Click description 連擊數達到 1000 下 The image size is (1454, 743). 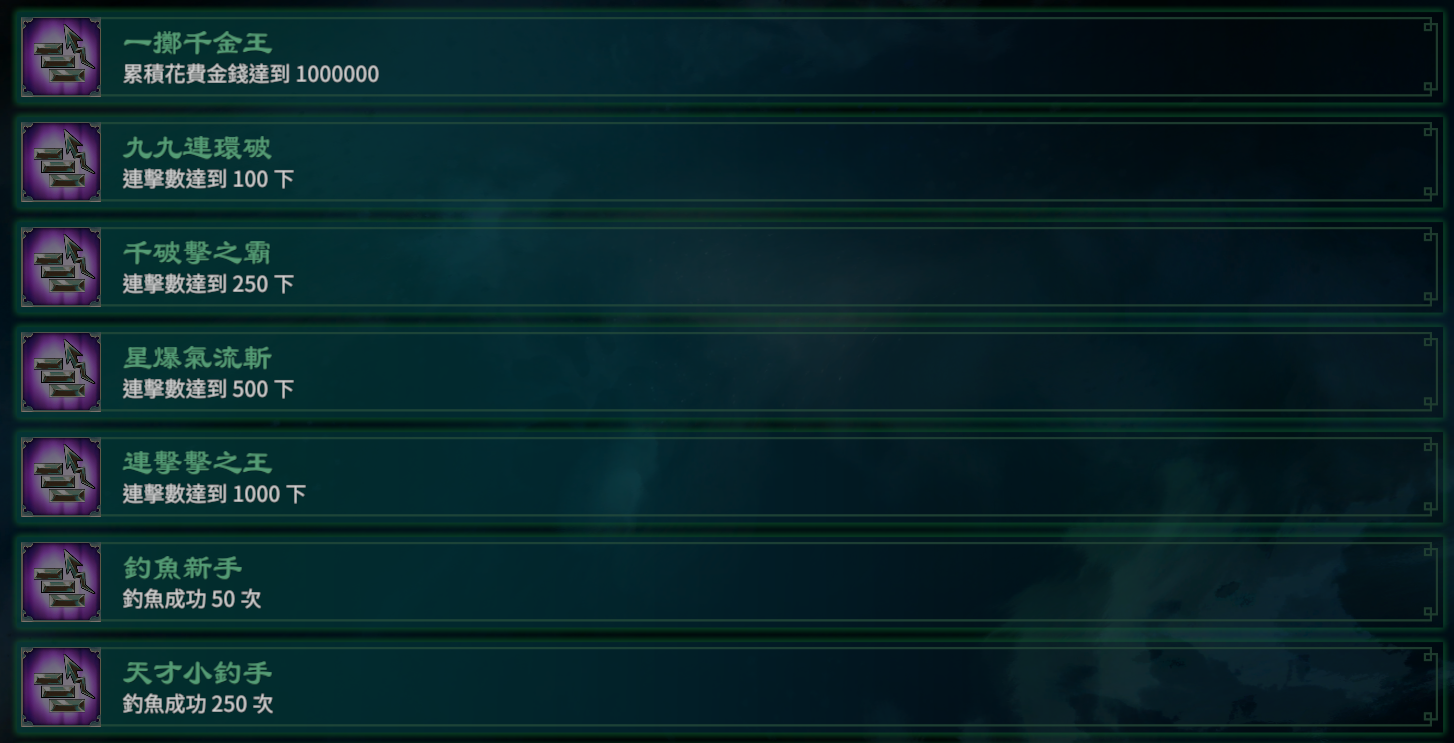coord(214,495)
